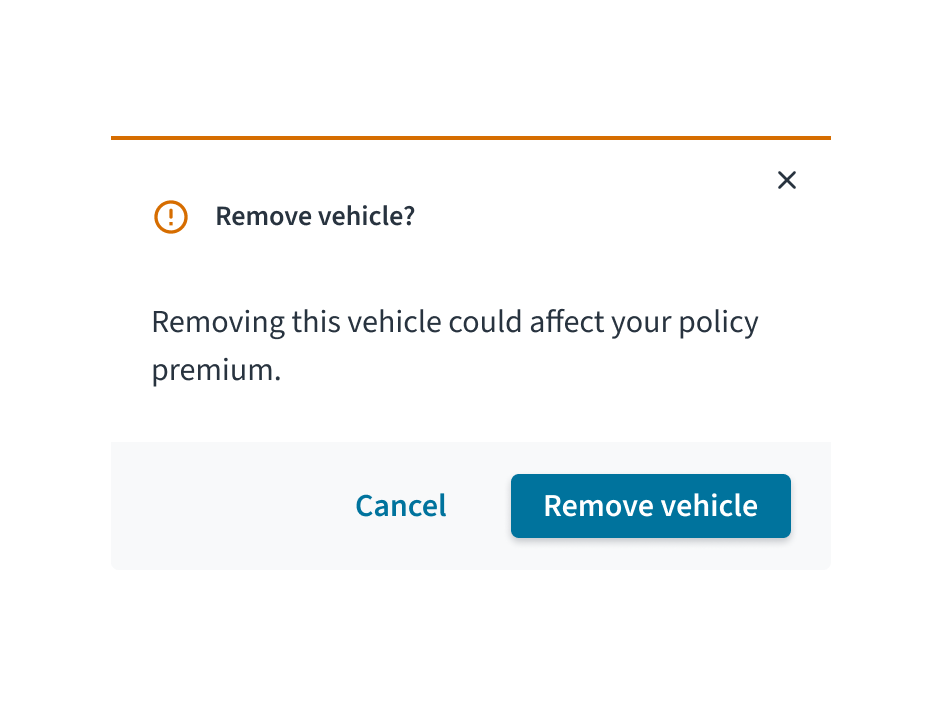Click the word "affect" in the body text
The width and height of the screenshot is (942, 706).
click(x=567, y=321)
